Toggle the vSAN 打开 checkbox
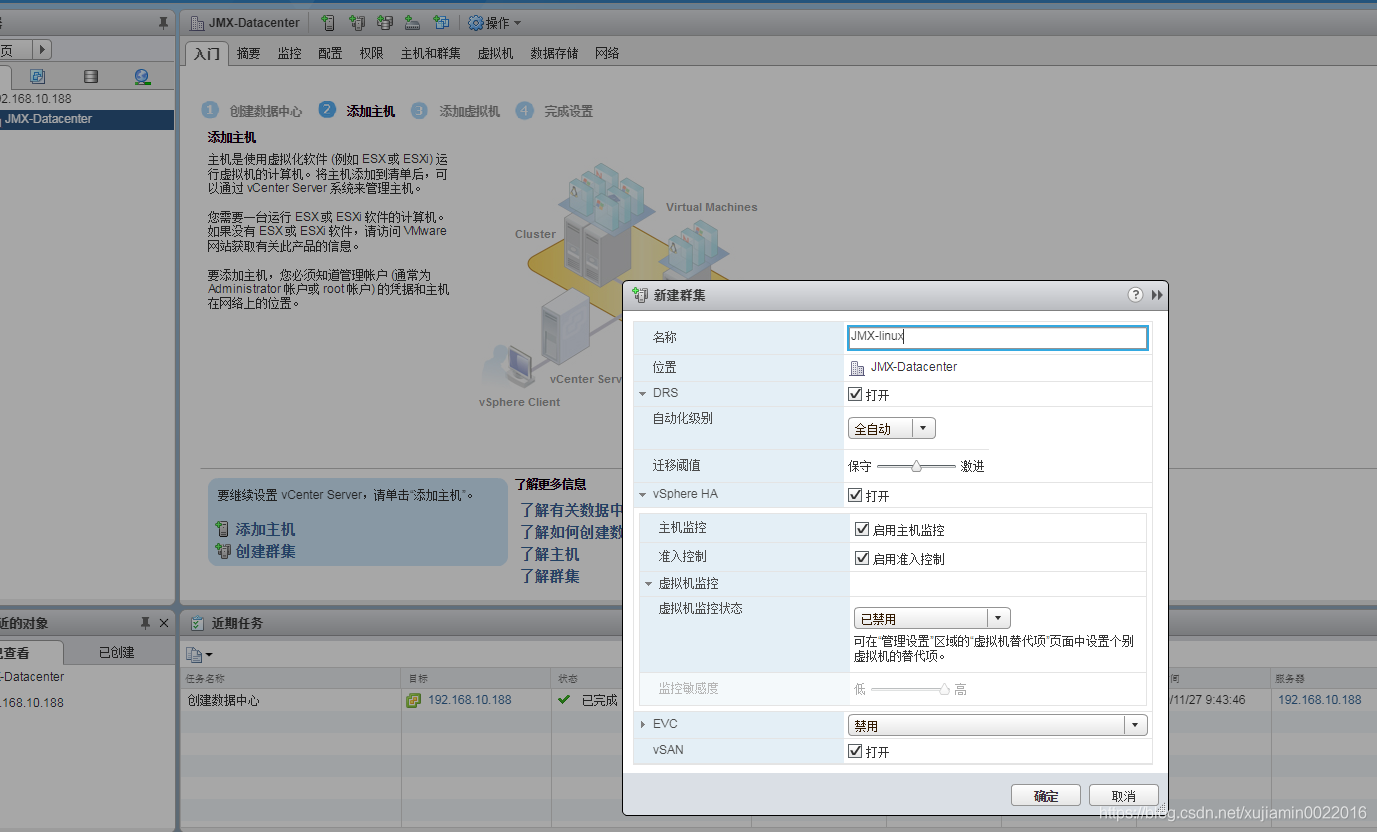Image resolution: width=1377 pixels, height=832 pixels. (855, 751)
